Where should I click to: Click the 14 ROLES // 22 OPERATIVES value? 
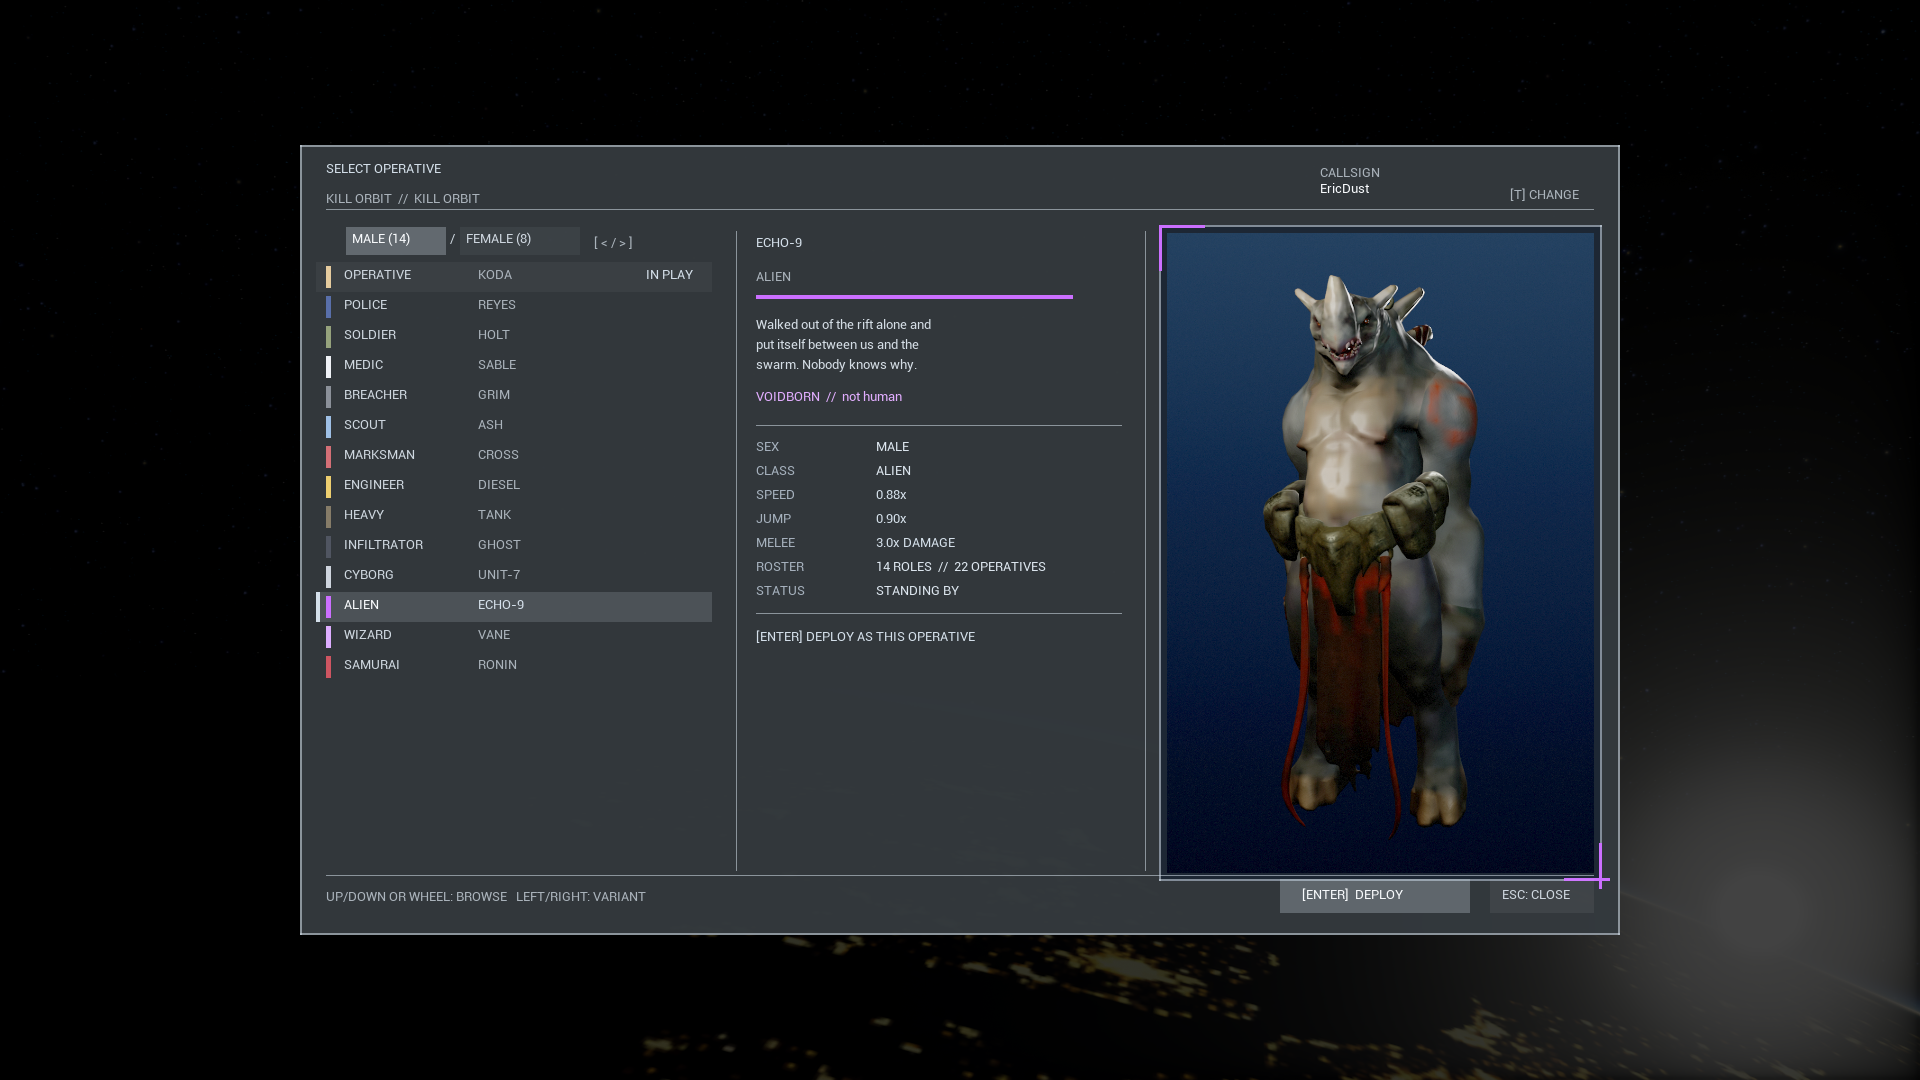click(961, 567)
